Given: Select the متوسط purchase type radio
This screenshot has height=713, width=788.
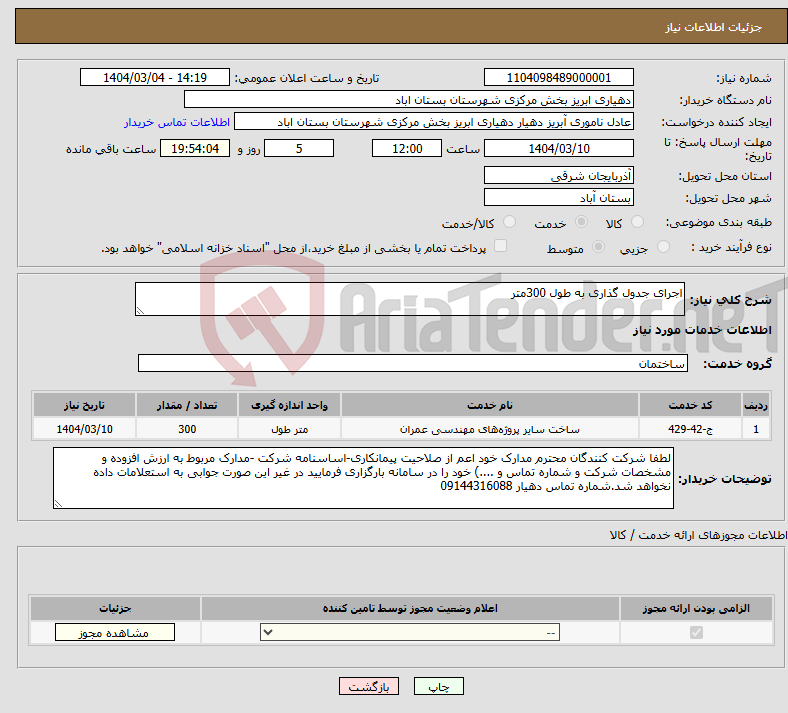Looking at the screenshot, I should click(x=599, y=247).
